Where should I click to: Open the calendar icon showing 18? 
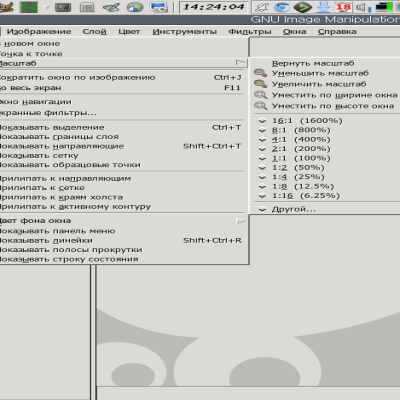click(x=343, y=7)
